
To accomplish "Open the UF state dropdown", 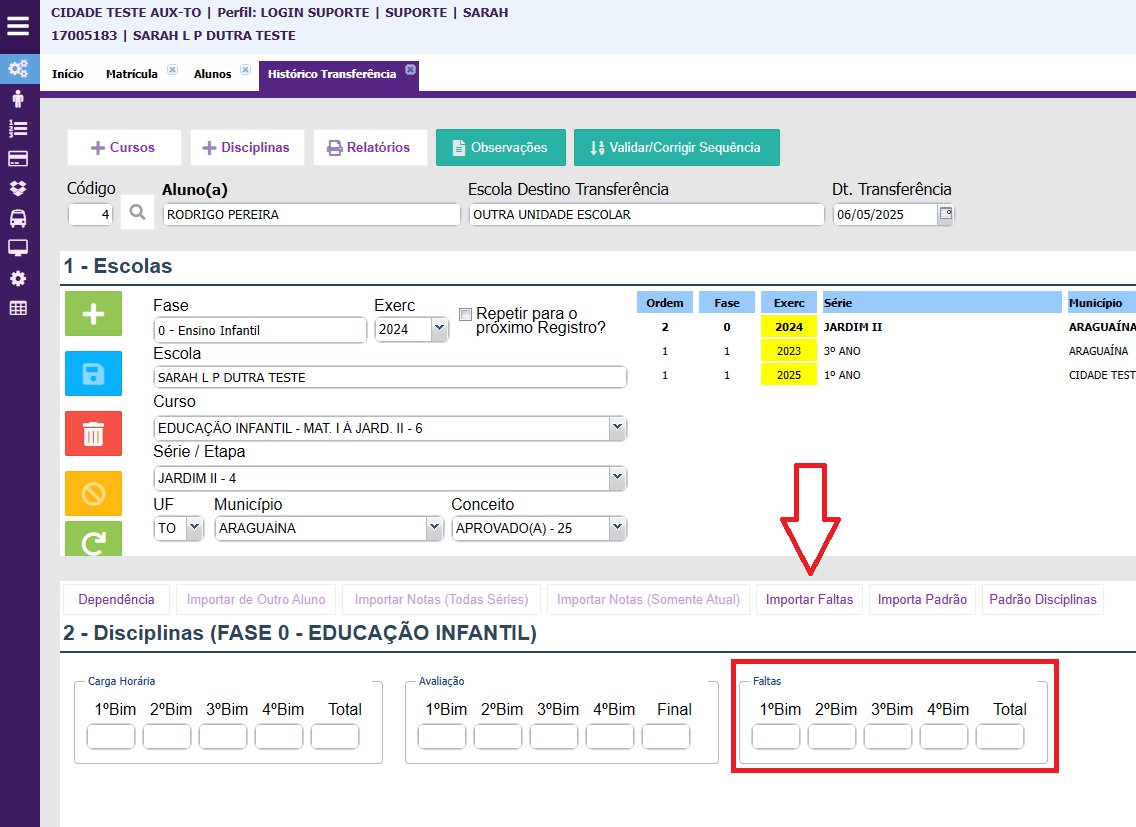I will (x=194, y=528).
